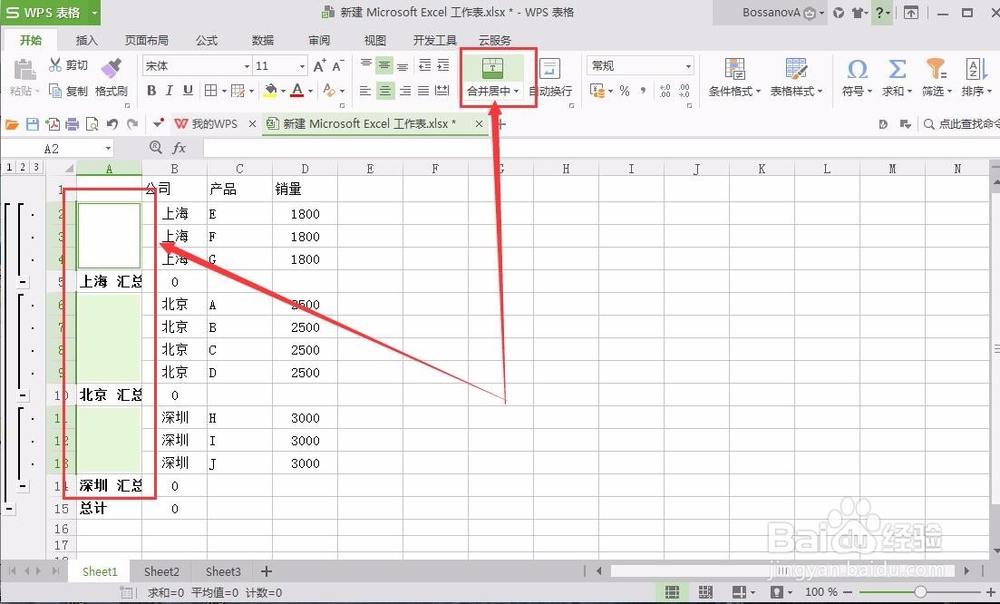This screenshot has height=604, width=1000.
Task: Click the distributed alignment icon
Action: (x=441, y=91)
